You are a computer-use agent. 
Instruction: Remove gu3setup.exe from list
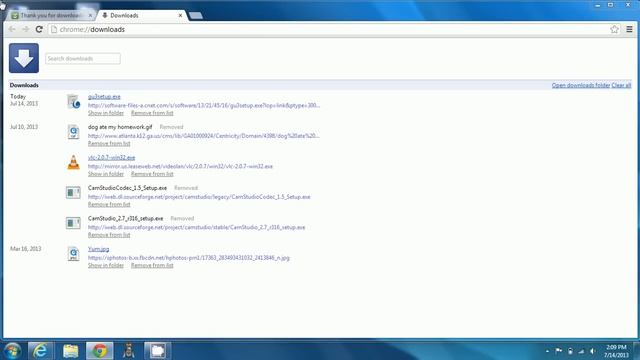pyautogui.click(x=152, y=113)
